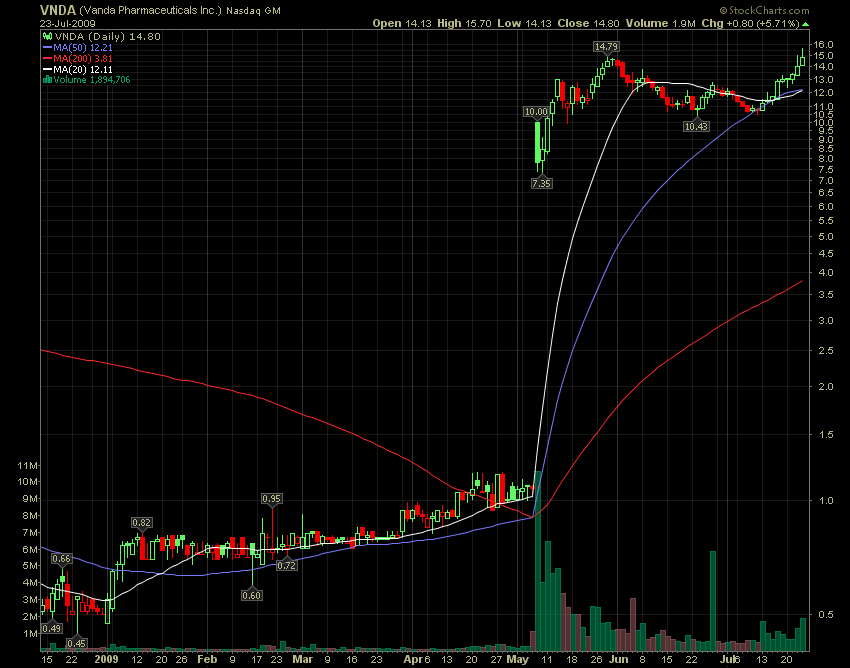Viewport: 850px width, 668px height.
Task: Click the tall green volume spike in late June
Action: (x=713, y=601)
